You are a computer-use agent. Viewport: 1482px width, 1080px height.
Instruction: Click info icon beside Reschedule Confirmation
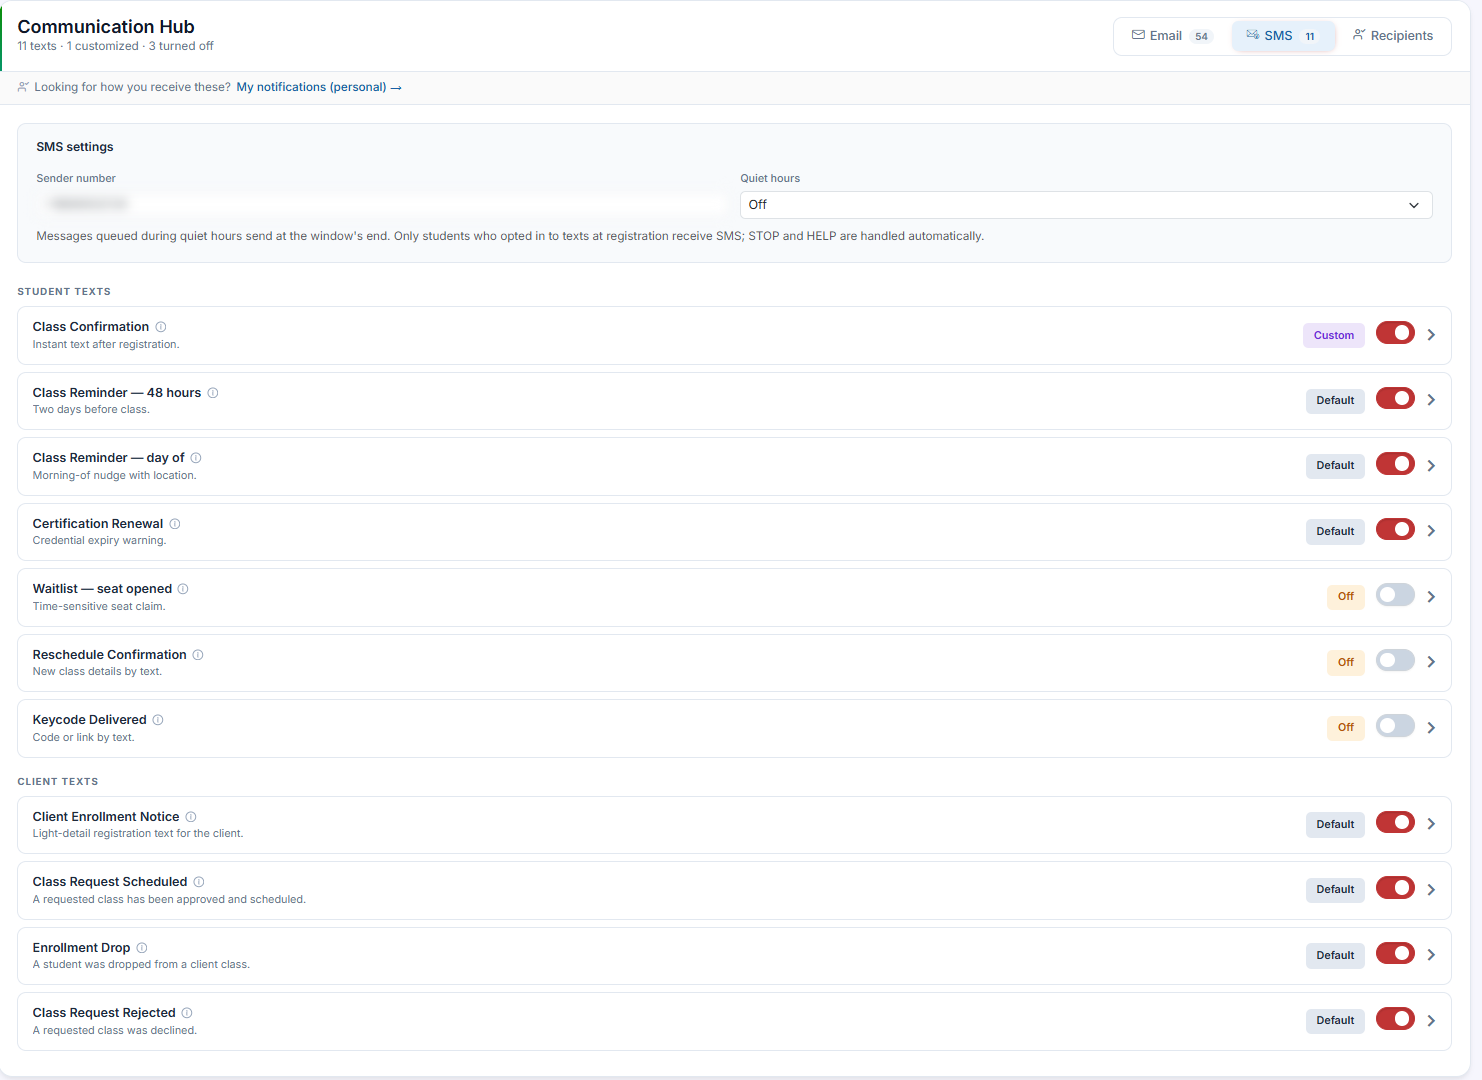[x=198, y=655]
